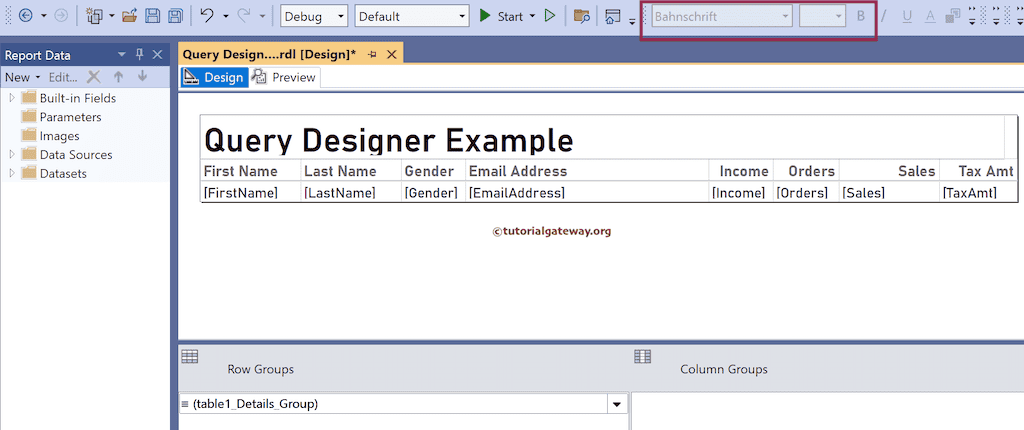Screen dimensions: 1024x430
Task: Select the Last Name header cell
Action: click(351, 171)
